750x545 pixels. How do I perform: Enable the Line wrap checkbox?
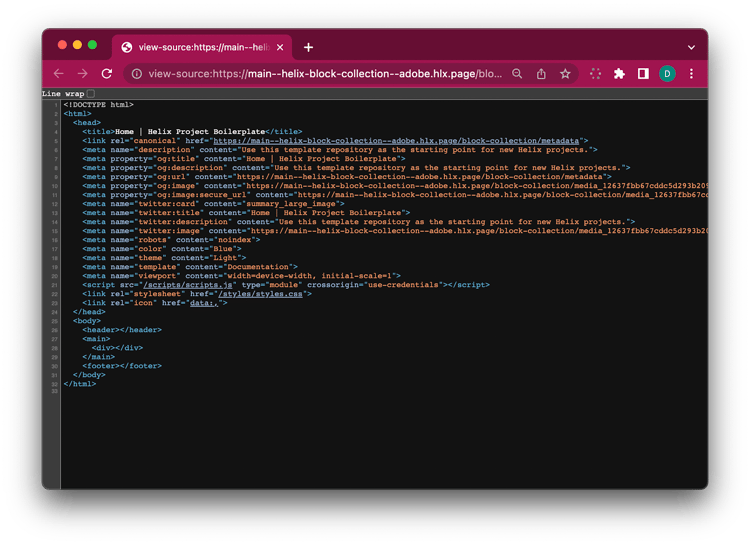[91, 93]
